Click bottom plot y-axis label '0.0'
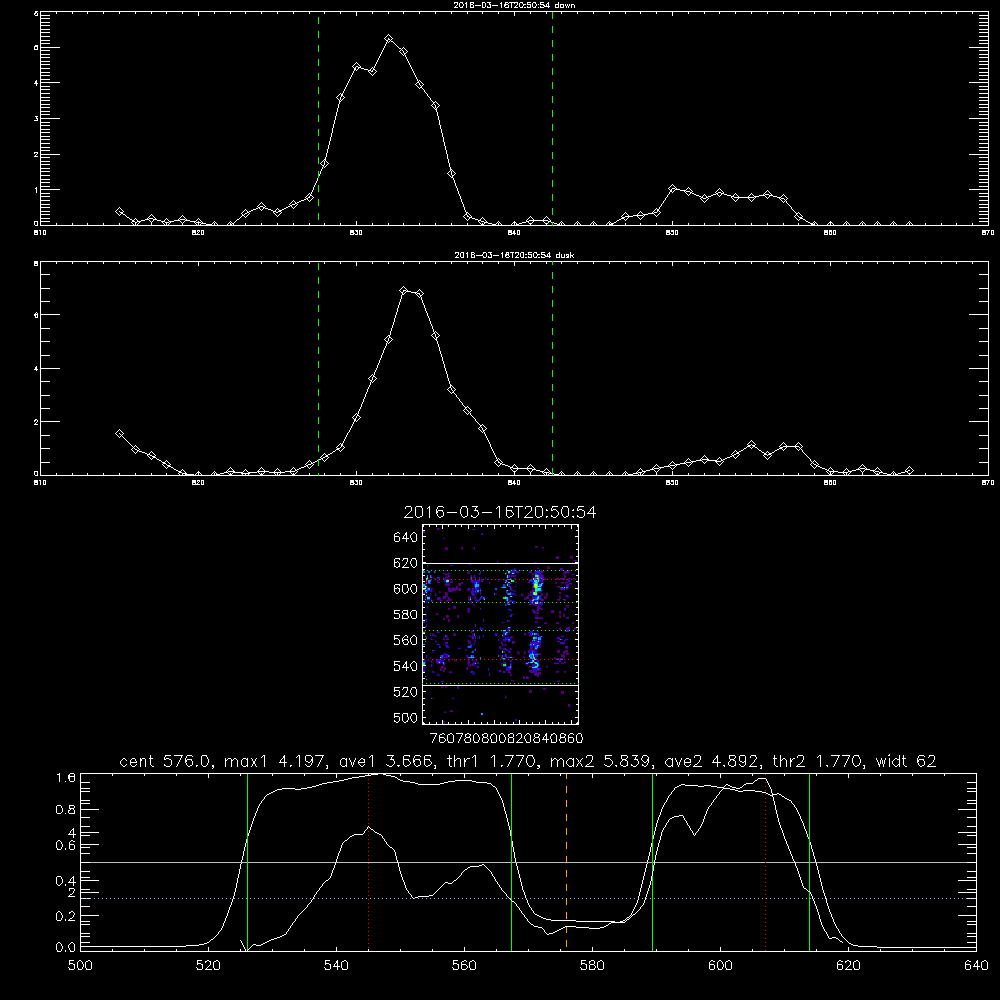1000x1000 pixels. [x=66, y=948]
